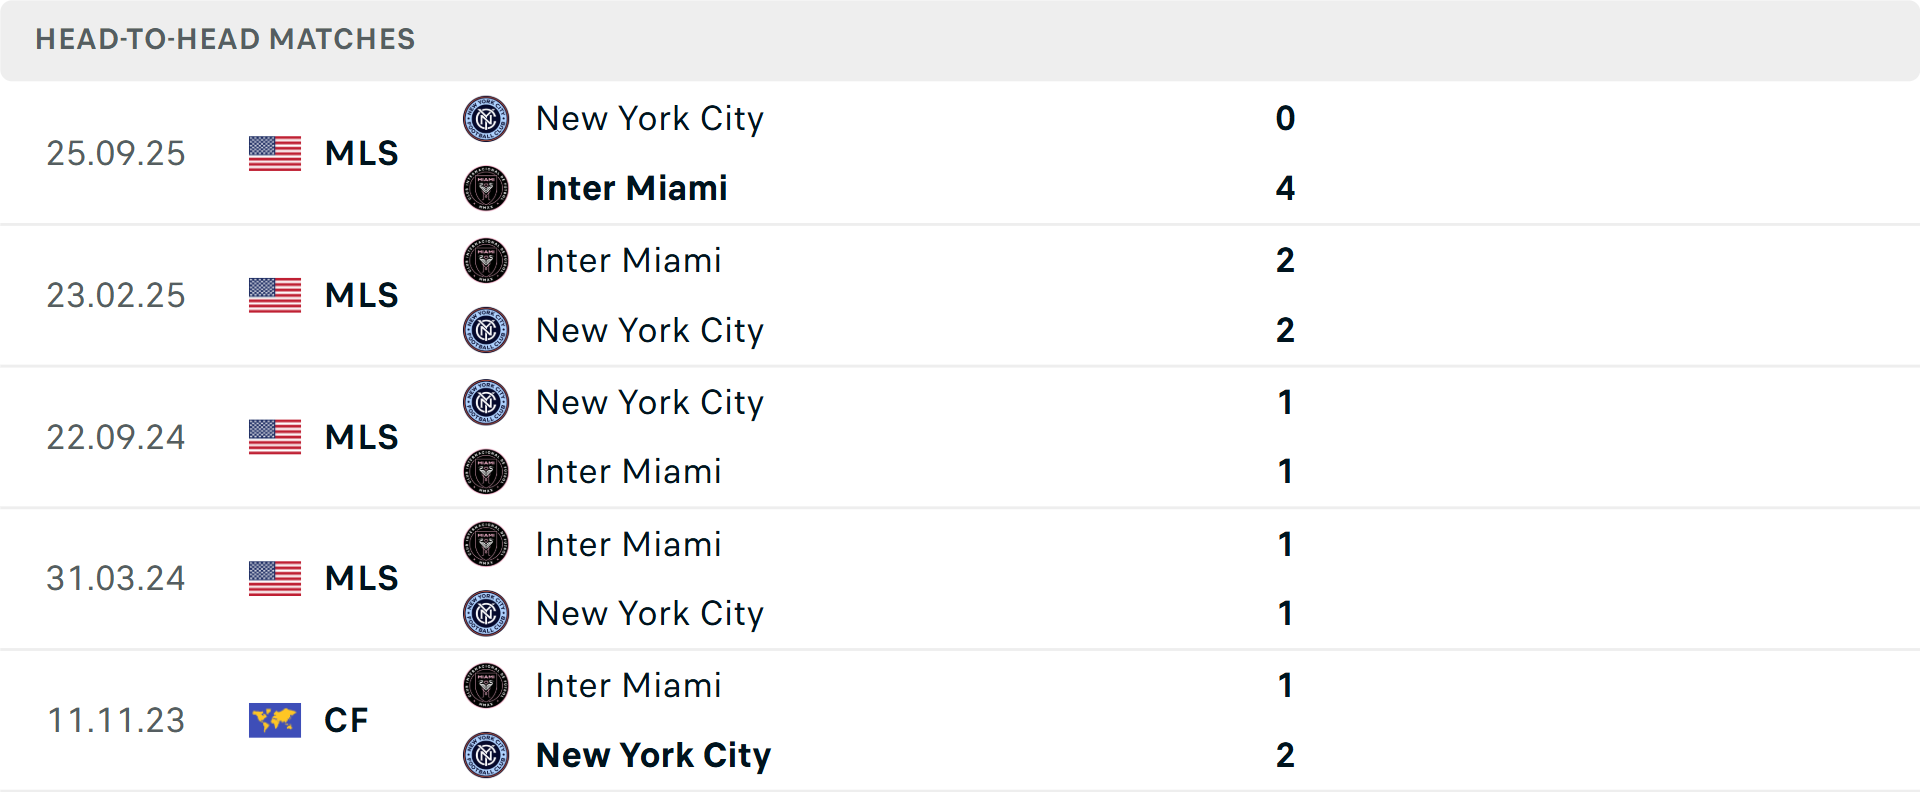Click New York City crest in 31.03.24 match
The height and width of the screenshot is (792, 1920).
pyautogui.click(x=486, y=613)
